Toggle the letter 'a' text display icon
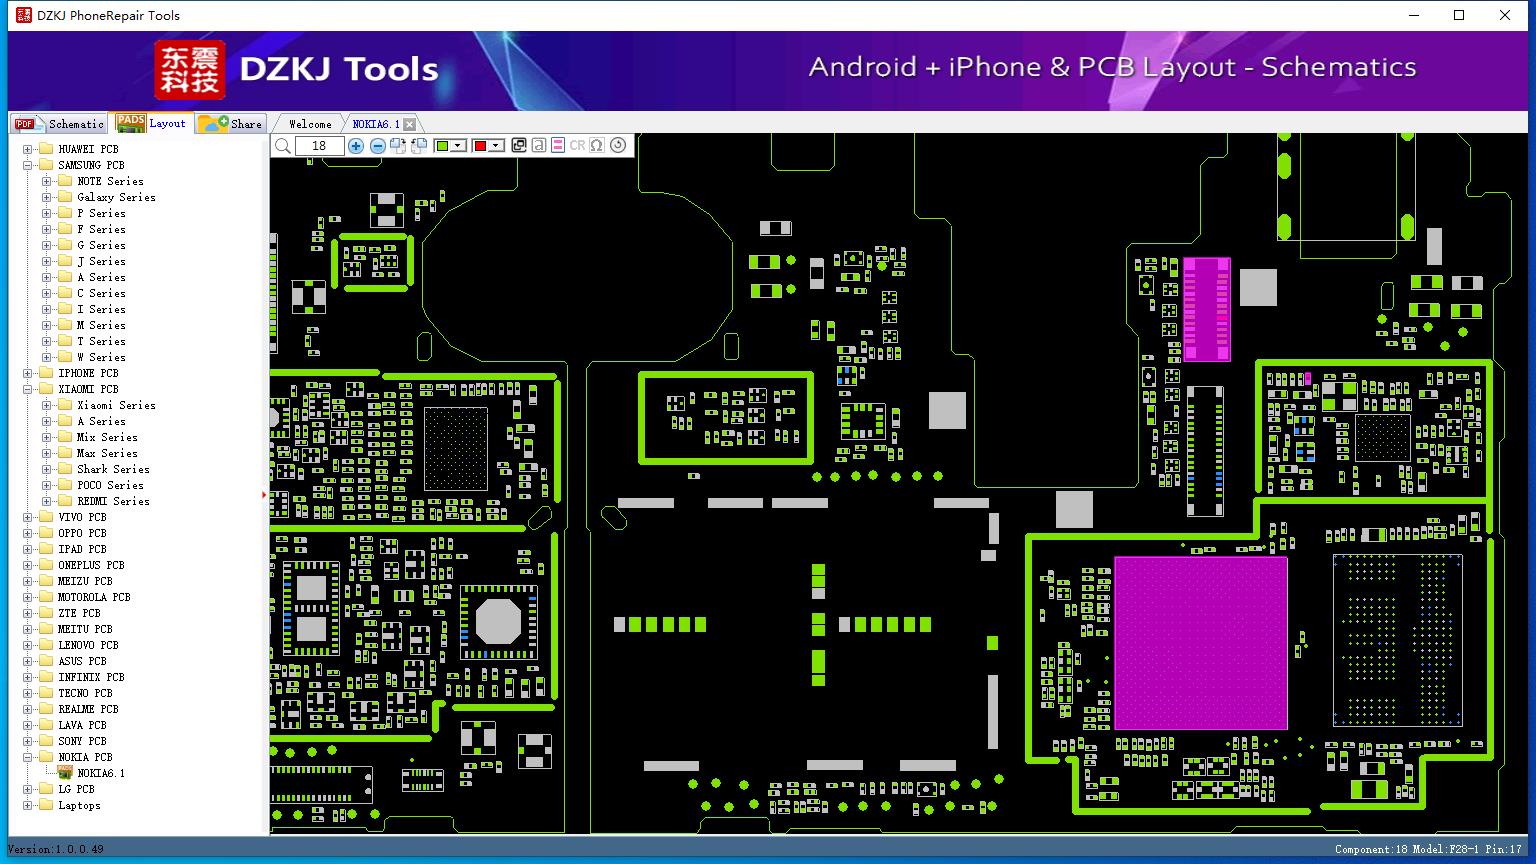 (x=539, y=146)
